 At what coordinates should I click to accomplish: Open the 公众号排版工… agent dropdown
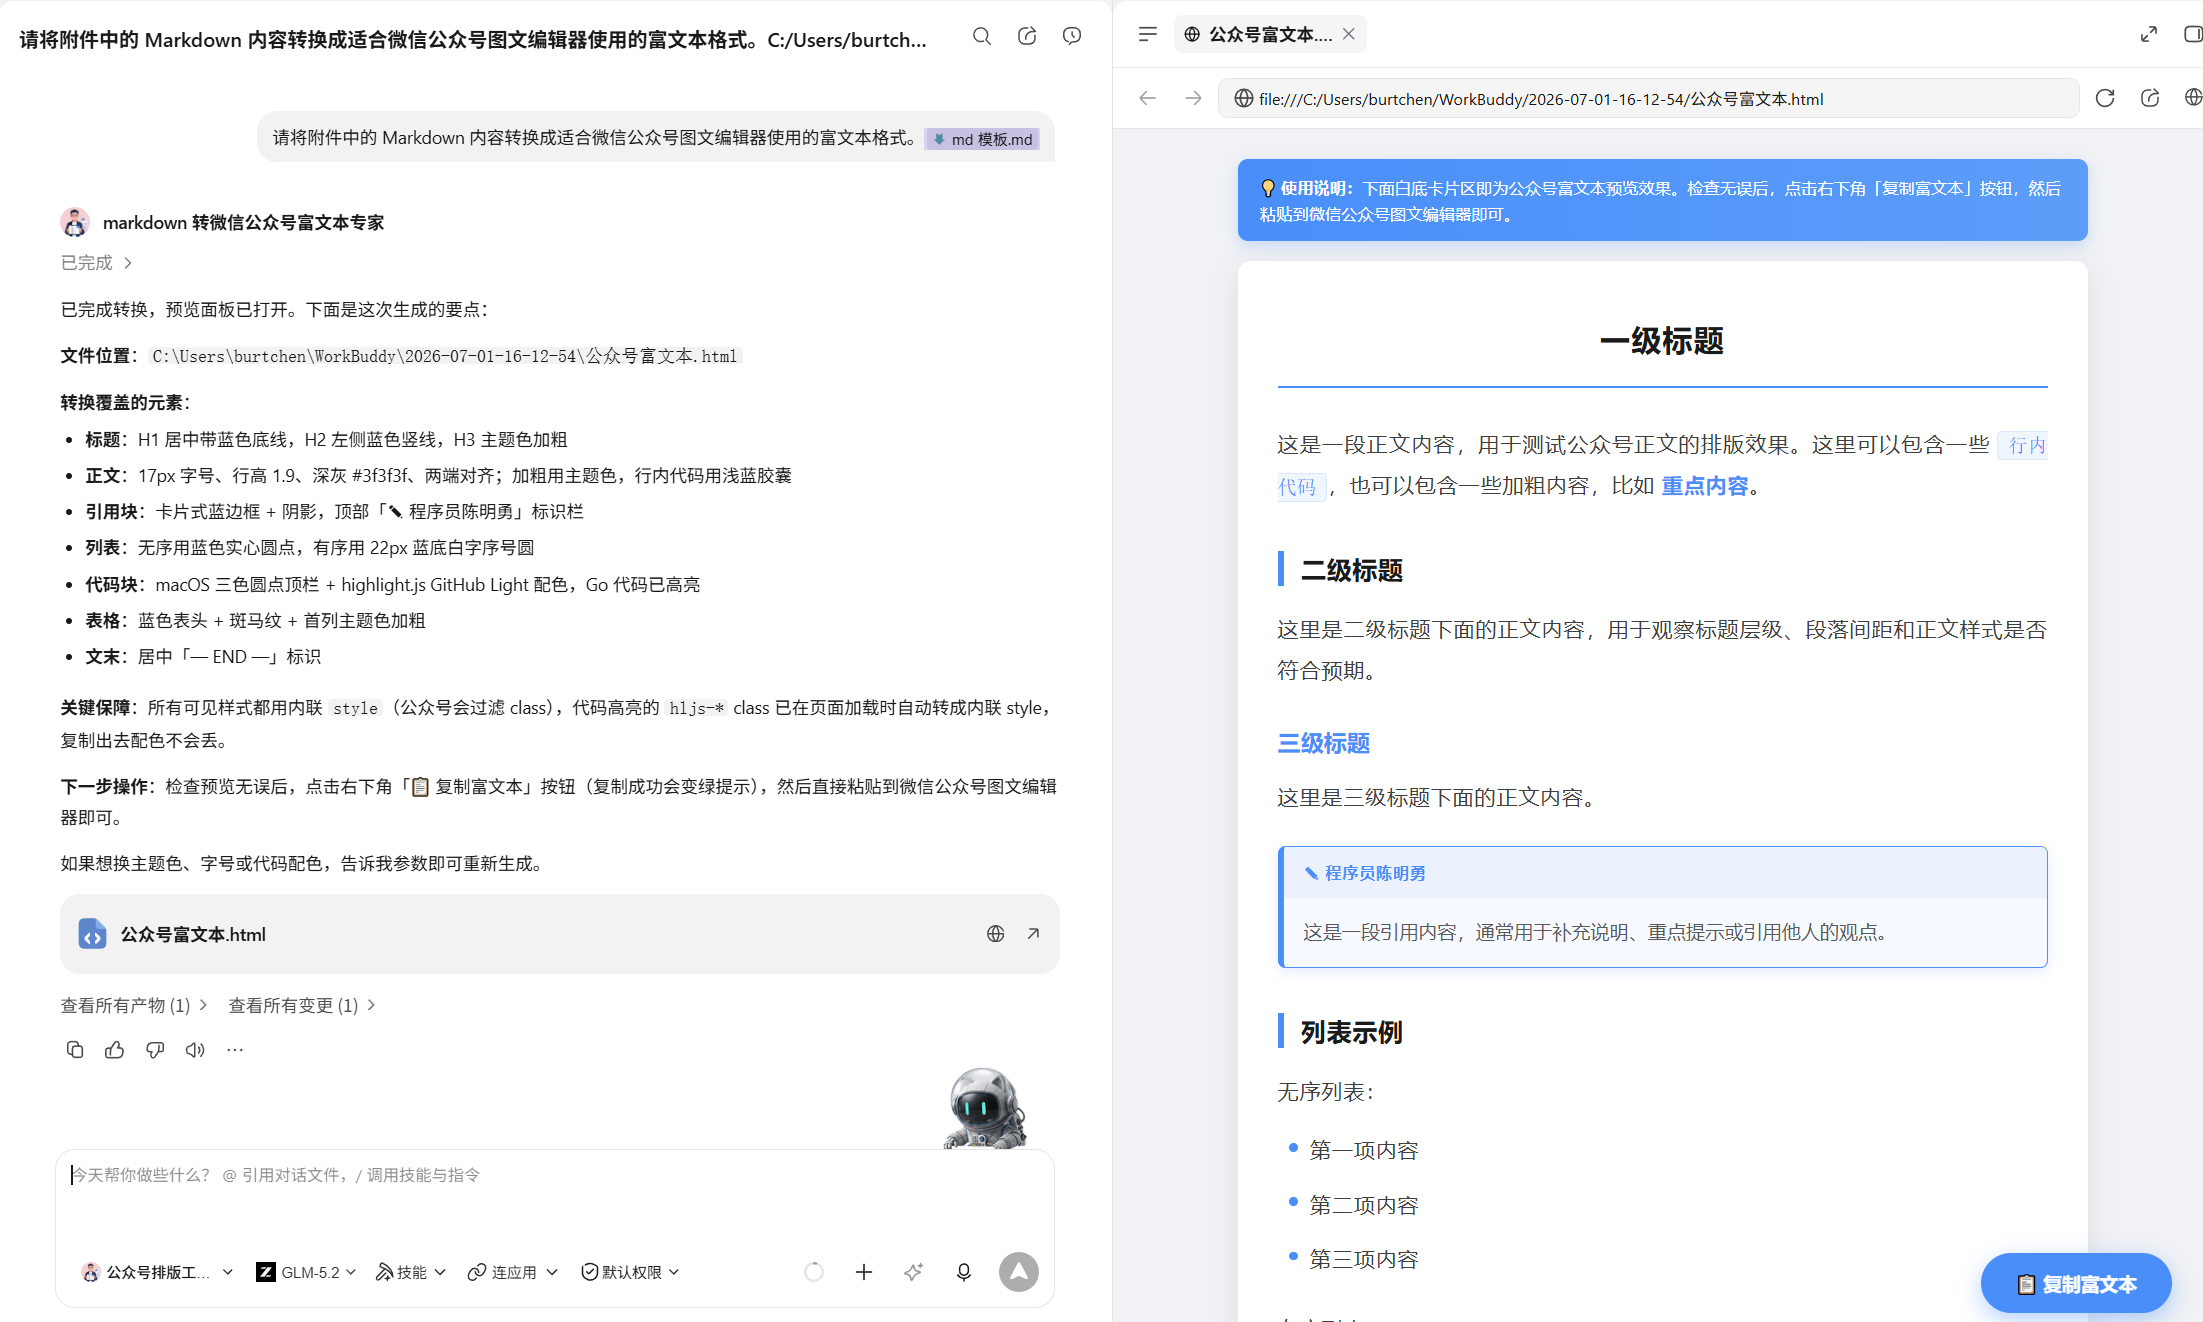tap(157, 1272)
